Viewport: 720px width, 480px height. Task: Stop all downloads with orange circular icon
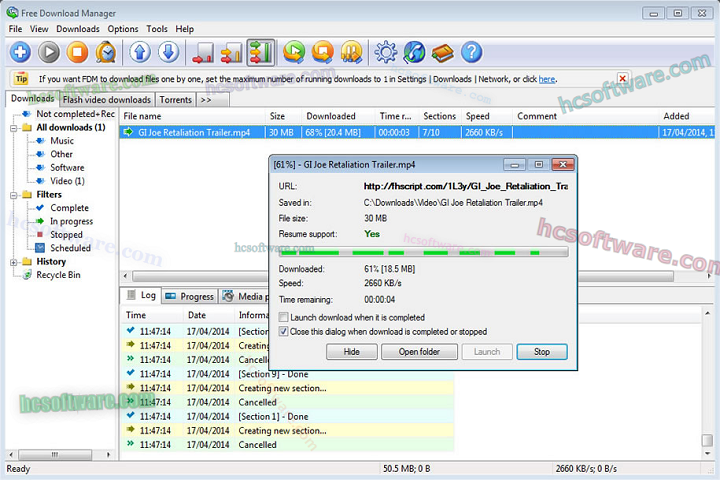tap(323, 52)
